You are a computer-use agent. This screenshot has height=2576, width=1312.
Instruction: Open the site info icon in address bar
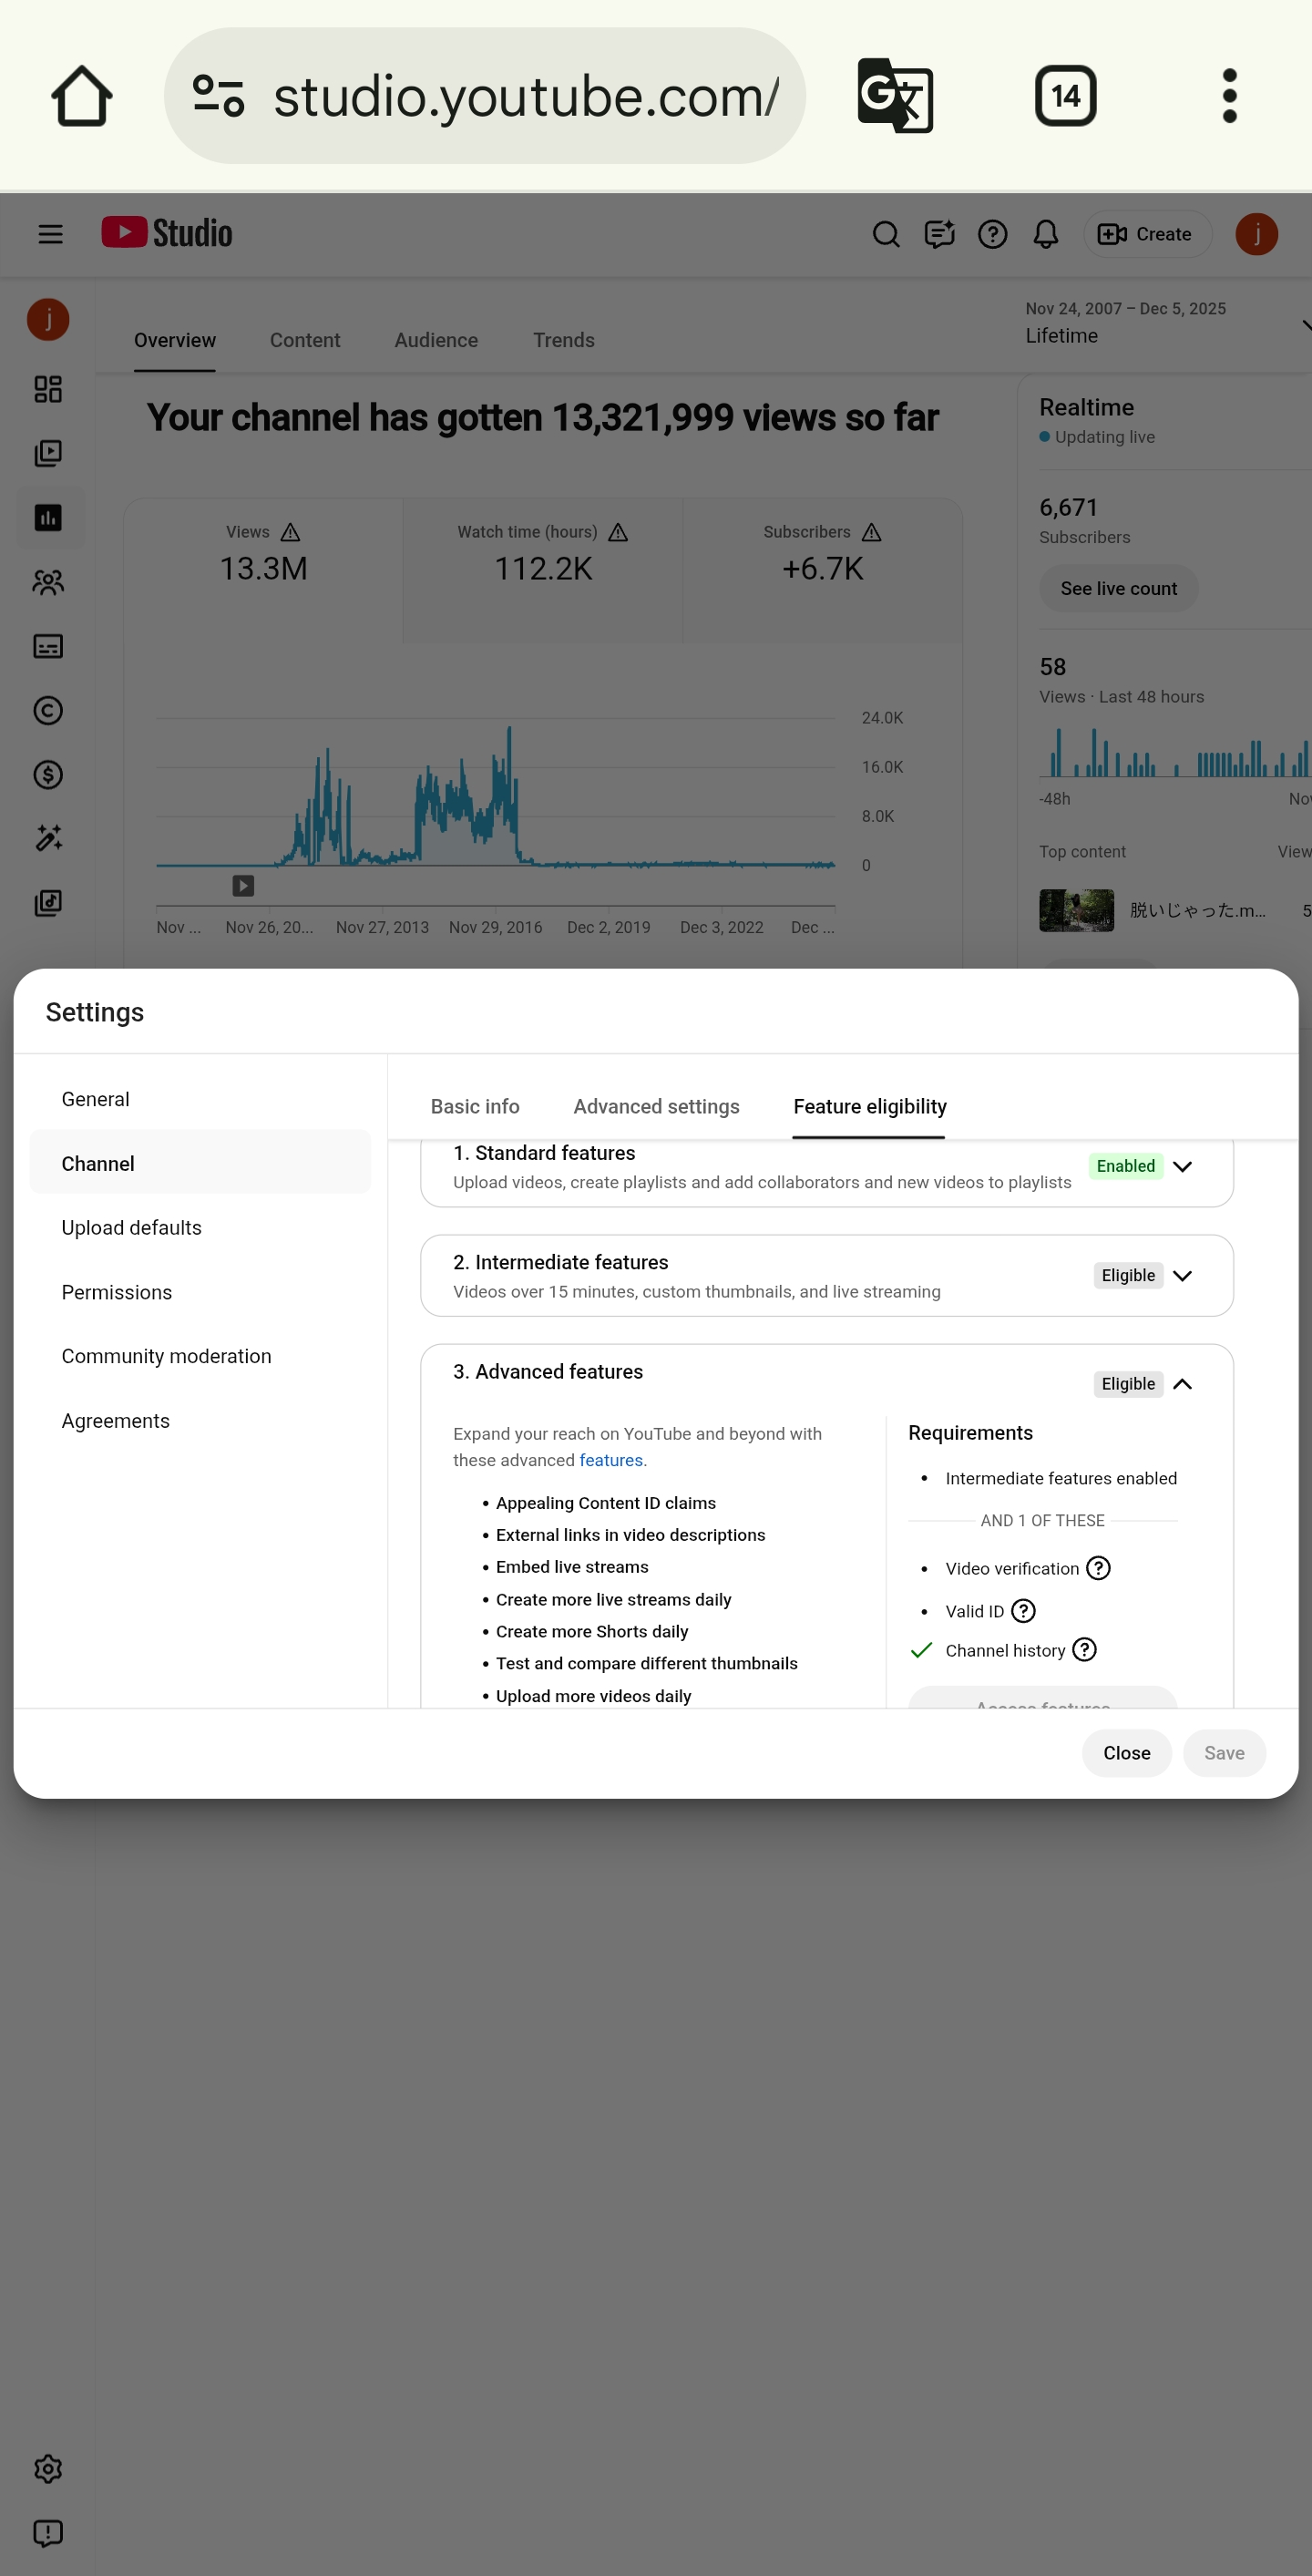tap(218, 96)
